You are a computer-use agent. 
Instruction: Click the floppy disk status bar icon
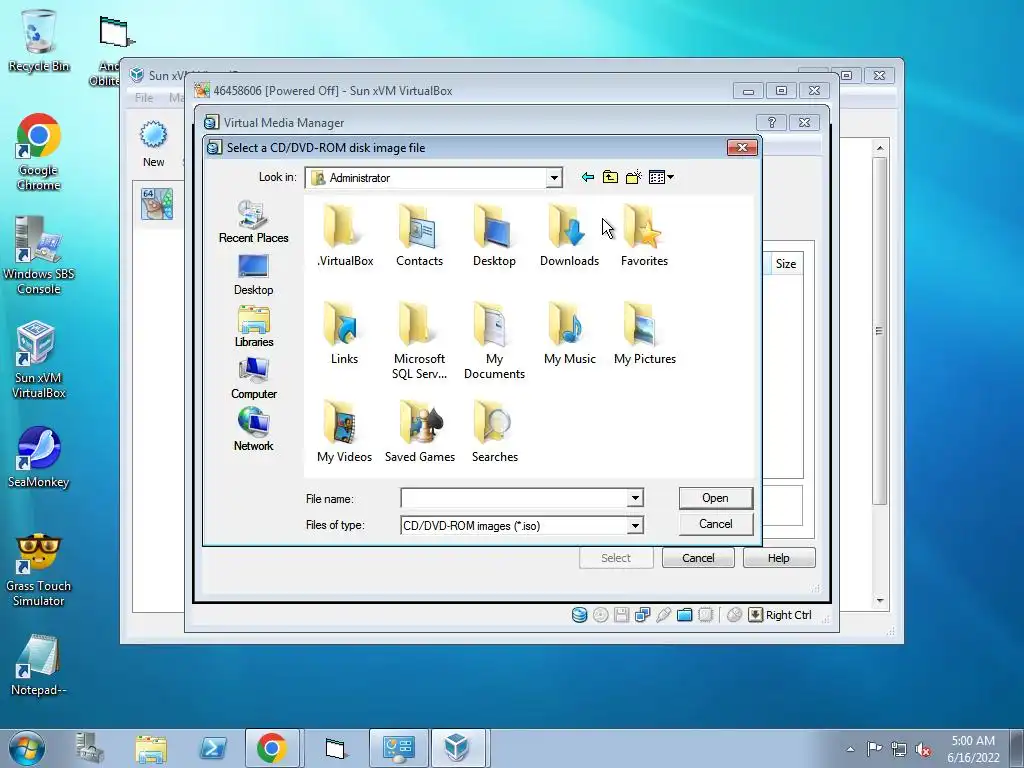click(622, 615)
